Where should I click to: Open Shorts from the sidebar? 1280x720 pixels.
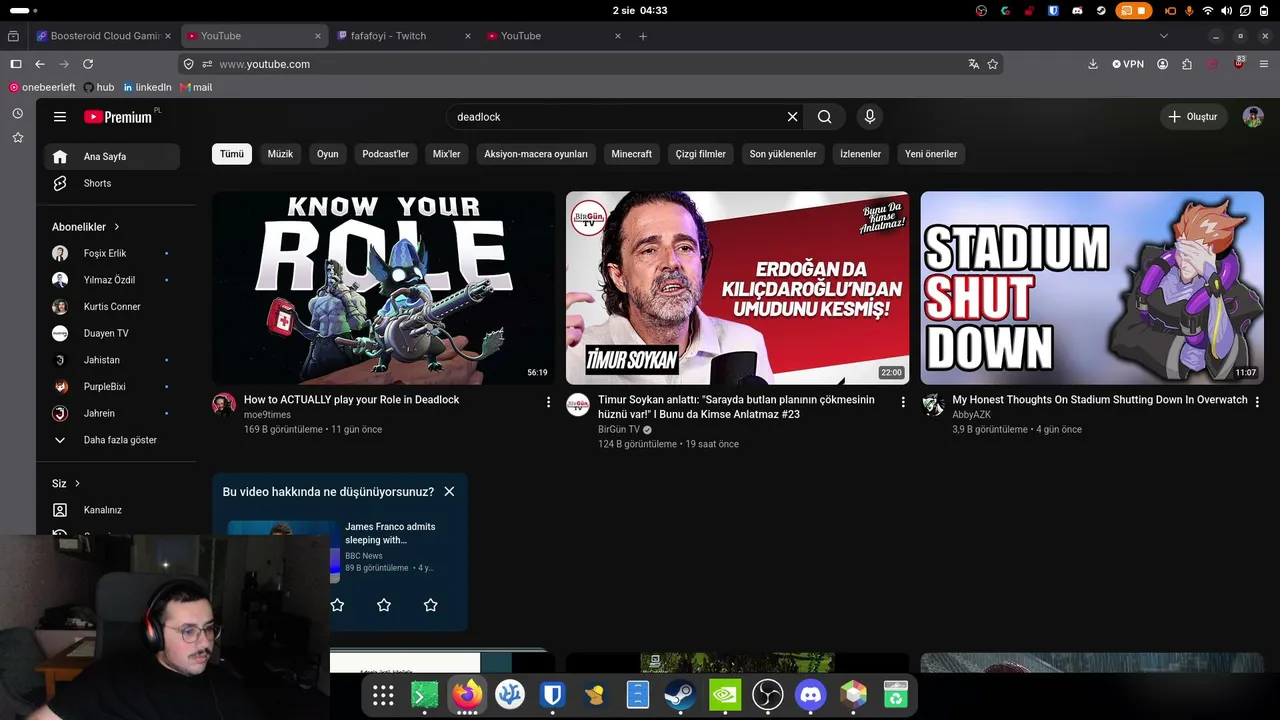coord(112,183)
